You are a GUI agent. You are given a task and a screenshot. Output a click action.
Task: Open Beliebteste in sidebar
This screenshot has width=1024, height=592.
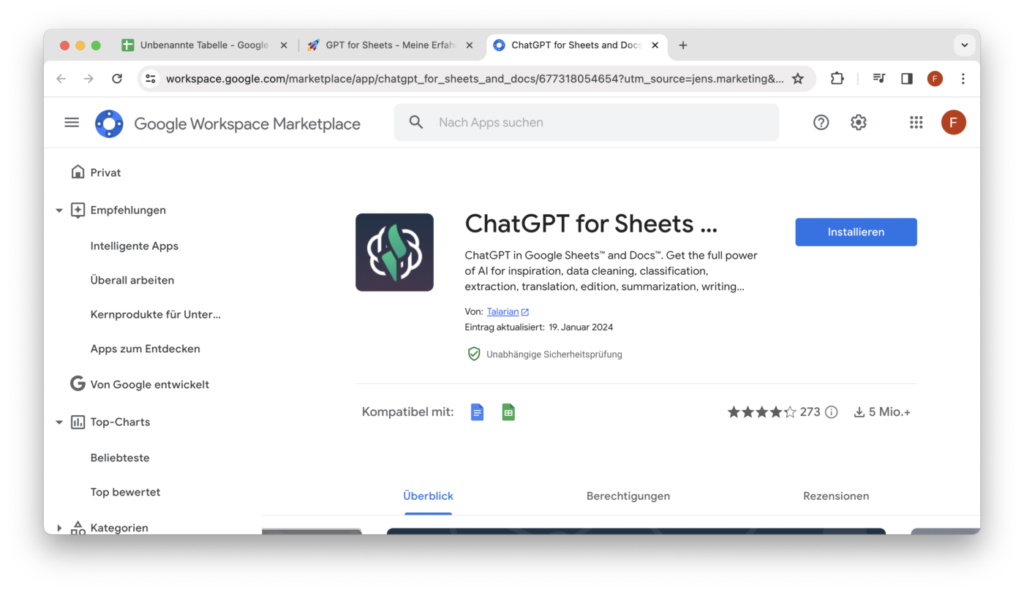[120, 457]
